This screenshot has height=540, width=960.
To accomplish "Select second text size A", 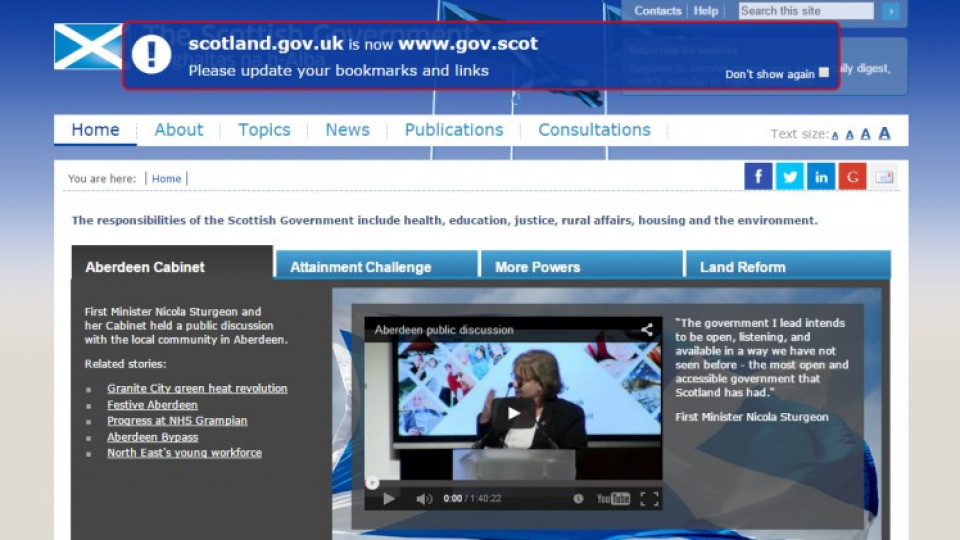I will pos(849,135).
